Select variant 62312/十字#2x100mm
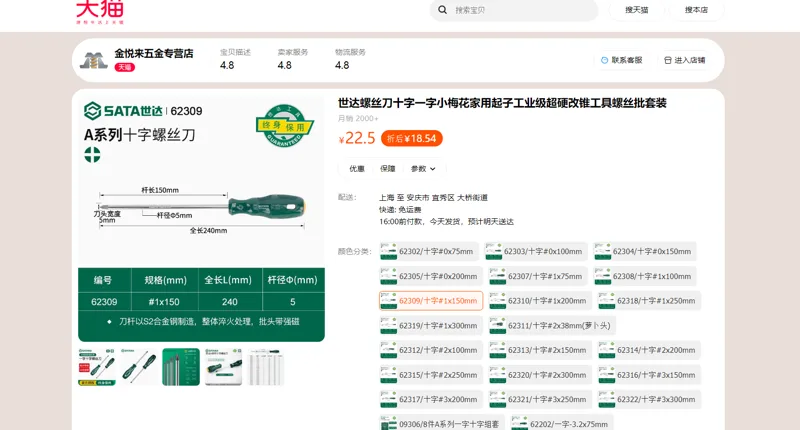The image size is (800, 430). (x=431, y=350)
